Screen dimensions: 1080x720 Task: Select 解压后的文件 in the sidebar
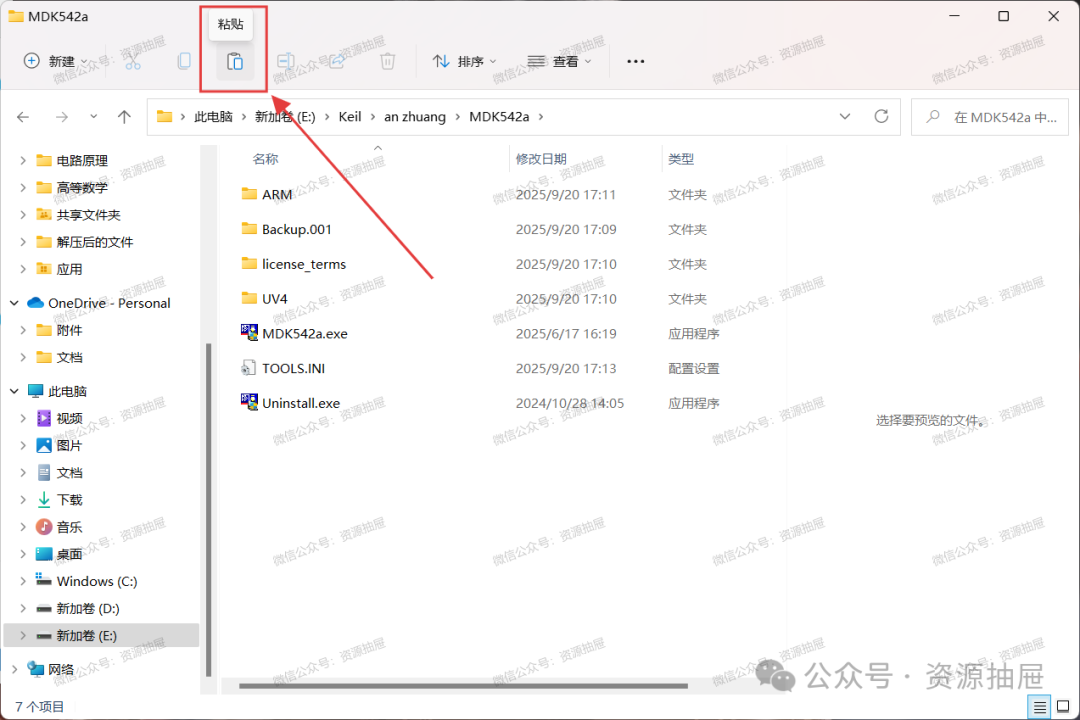(x=94, y=242)
